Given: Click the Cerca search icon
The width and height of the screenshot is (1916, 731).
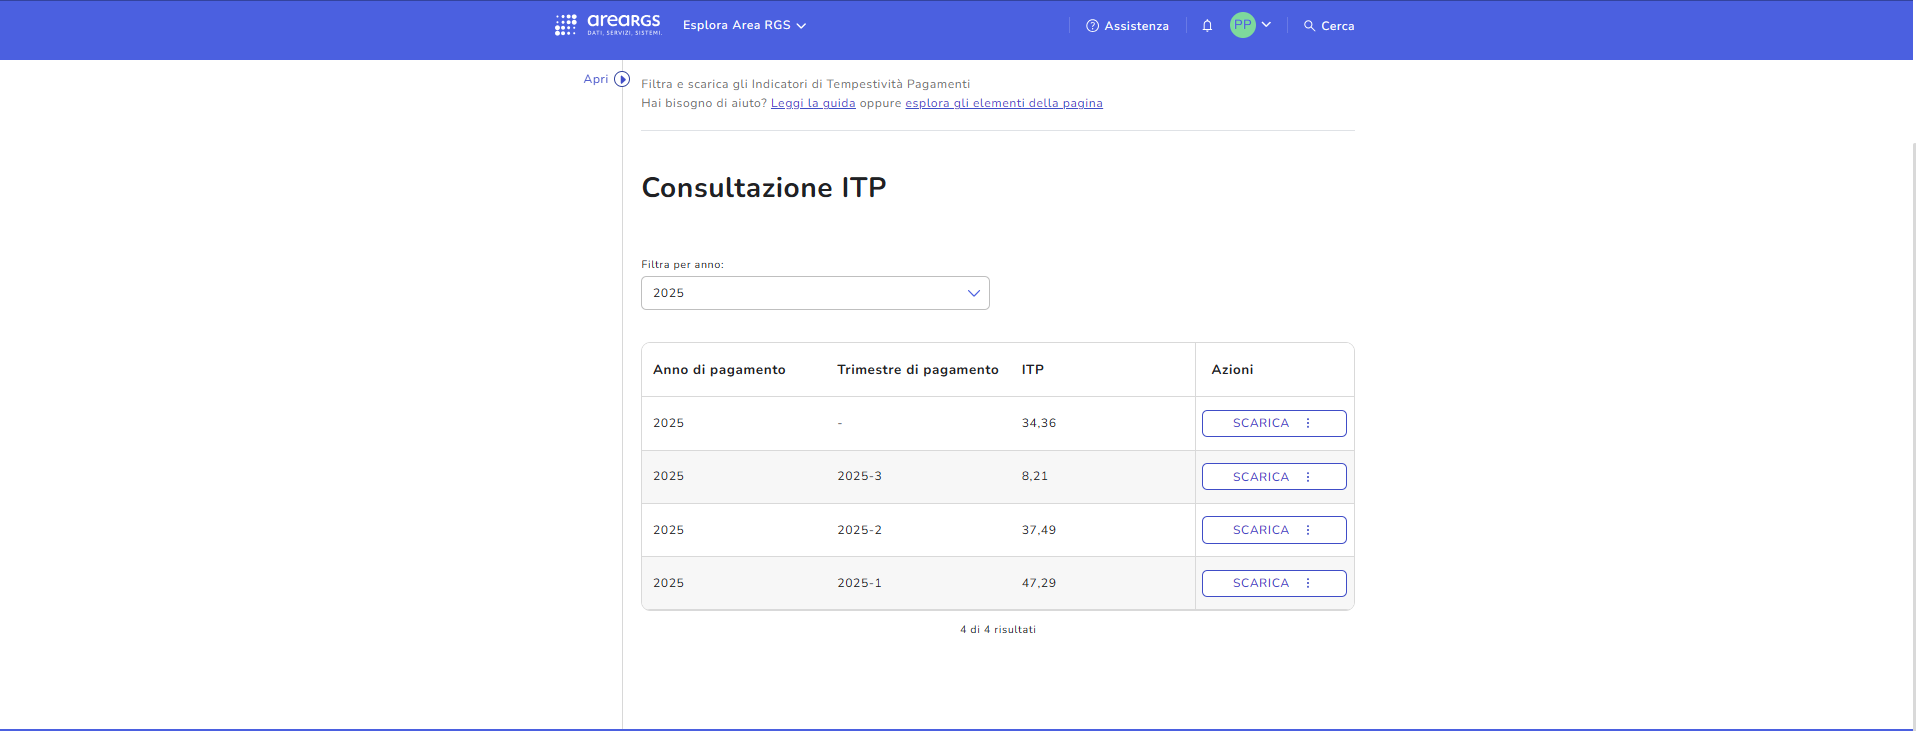Looking at the screenshot, I should point(1309,26).
